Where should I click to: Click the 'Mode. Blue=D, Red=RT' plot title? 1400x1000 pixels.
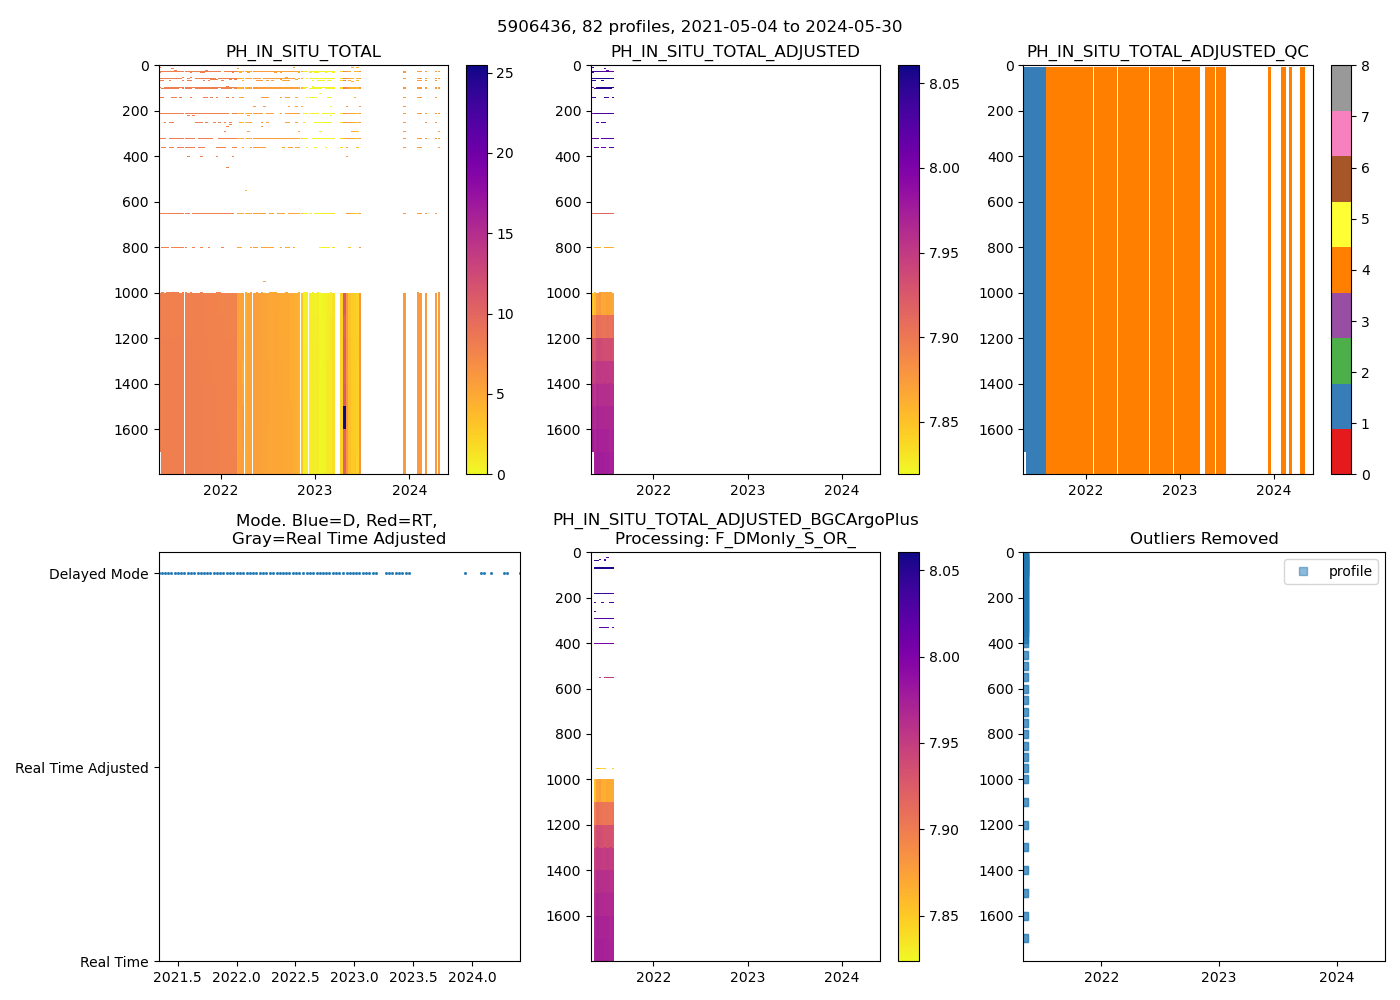point(338,530)
